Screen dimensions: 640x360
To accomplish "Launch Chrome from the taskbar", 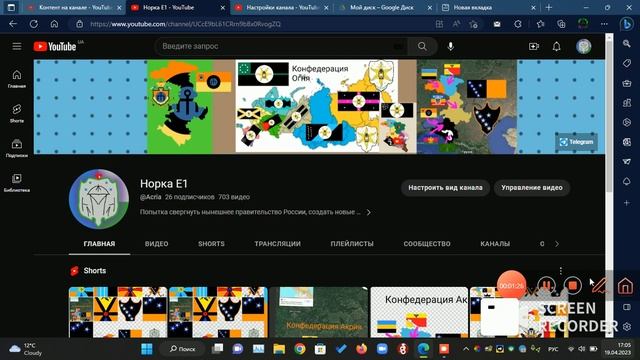I will (300, 349).
